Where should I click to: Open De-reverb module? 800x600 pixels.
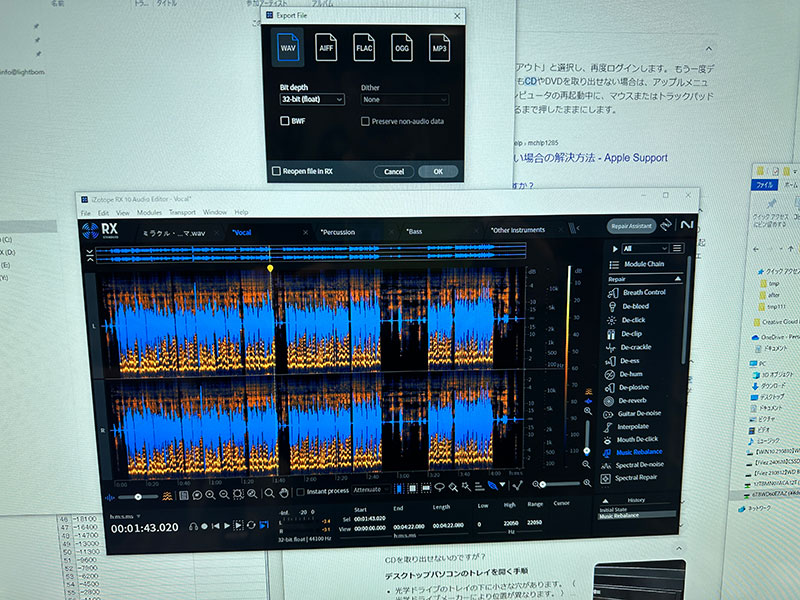626,401
